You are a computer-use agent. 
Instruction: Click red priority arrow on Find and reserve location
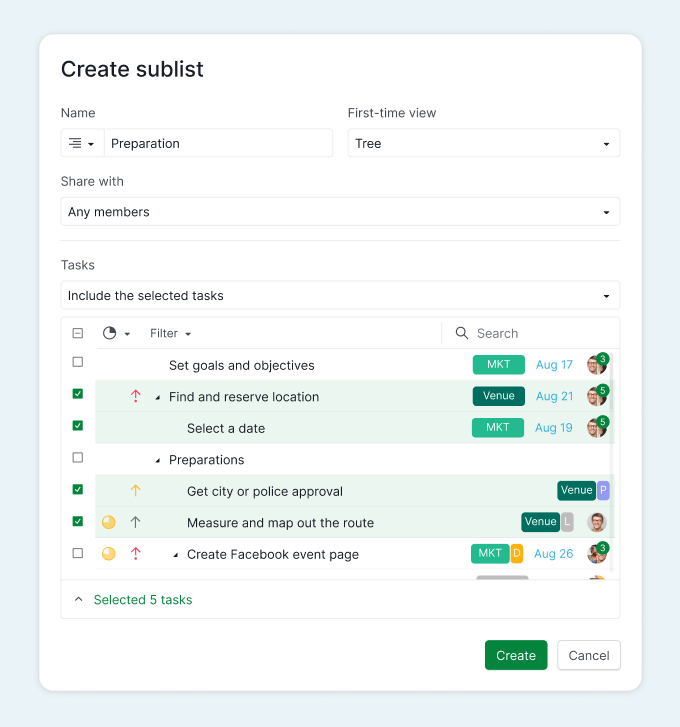[136, 397]
